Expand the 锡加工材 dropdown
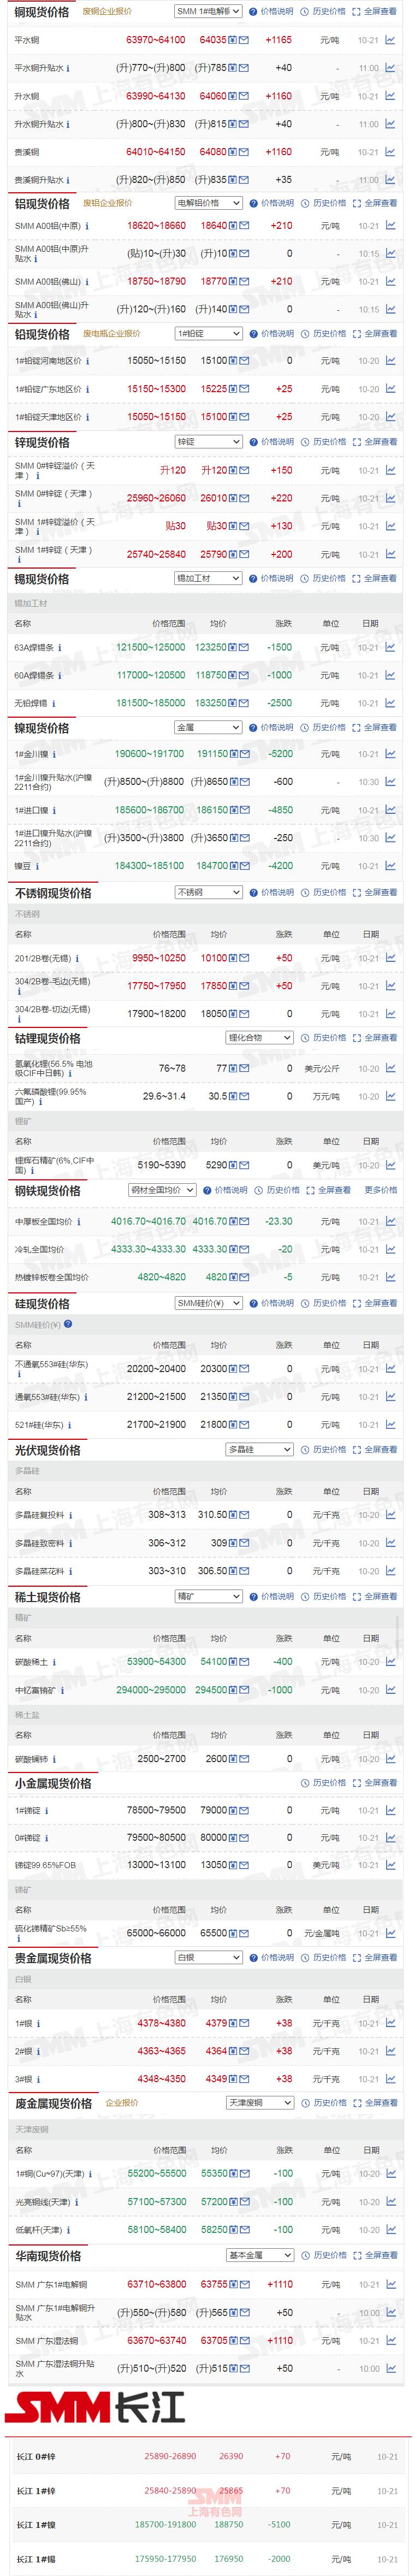The height and width of the screenshot is (2576, 414). [x=208, y=578]
